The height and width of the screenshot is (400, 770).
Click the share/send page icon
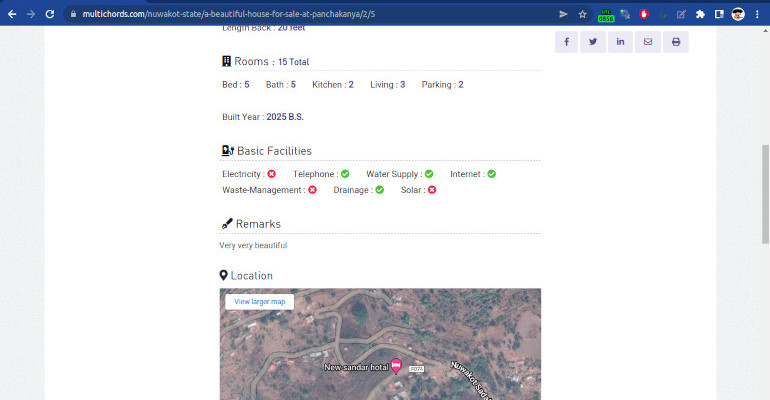[x=563, y=14]
